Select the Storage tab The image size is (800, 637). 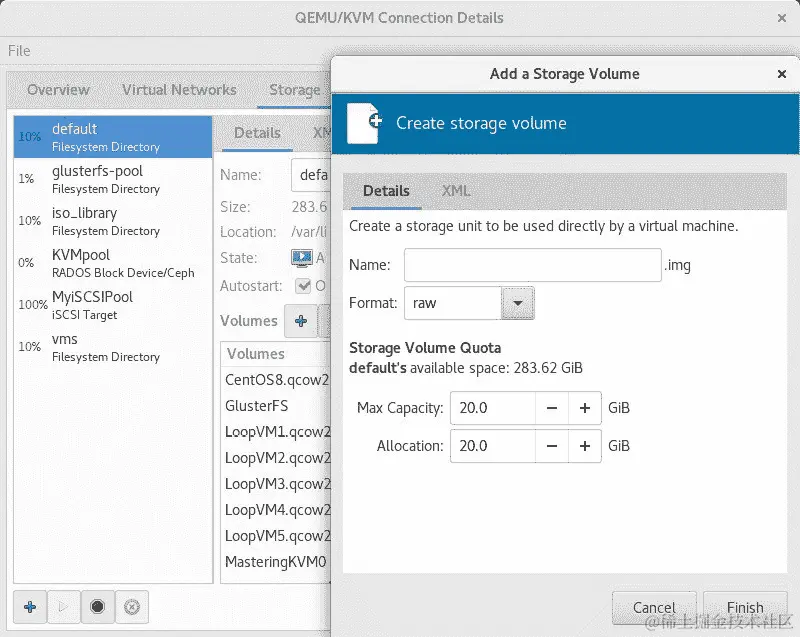pyautogui.click(x=294, y=90)
